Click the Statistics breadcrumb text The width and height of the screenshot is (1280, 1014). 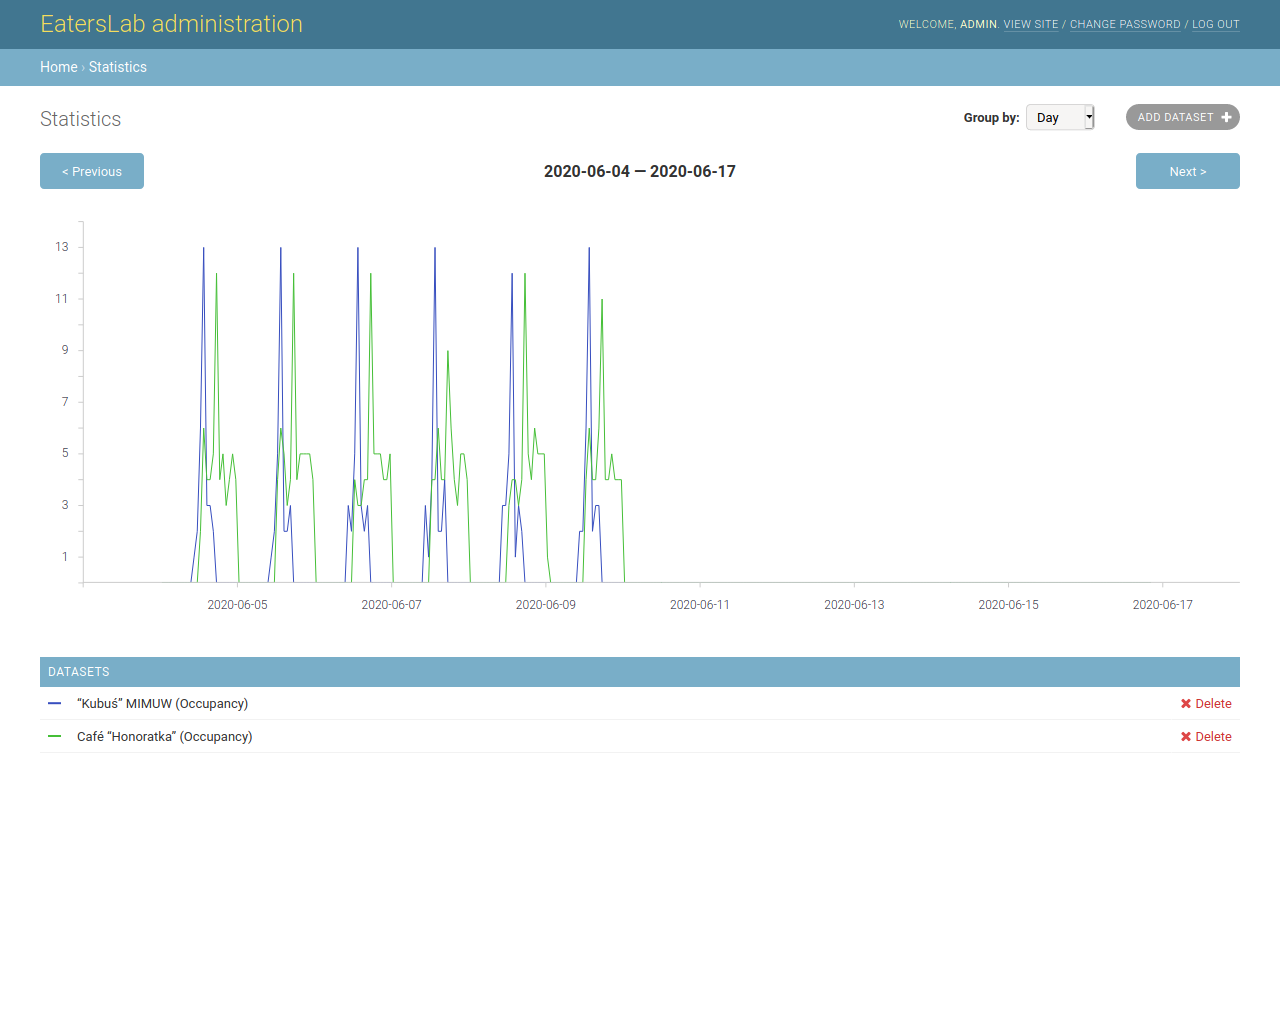(x=118, y=67)
